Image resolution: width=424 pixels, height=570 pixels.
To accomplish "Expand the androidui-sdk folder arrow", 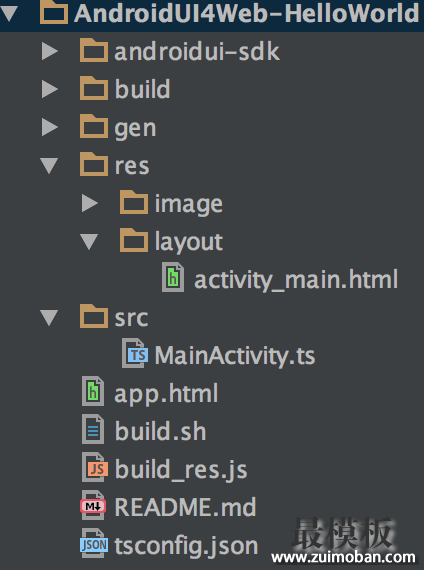I will pyautogui.click(x=49, y=51).
